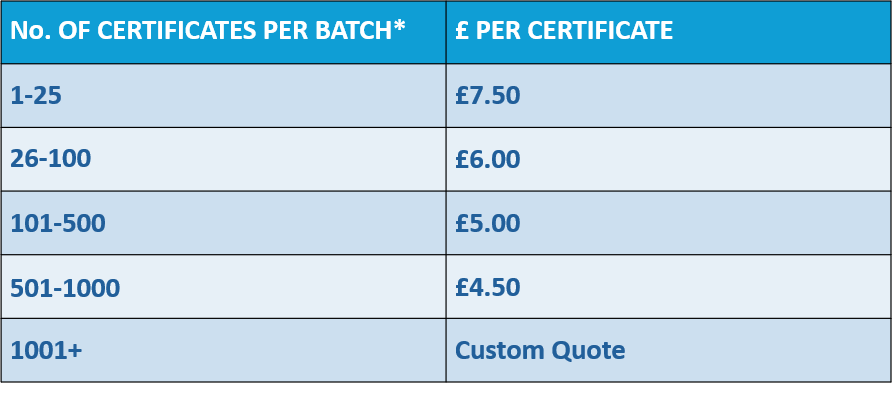Click the pound sign in the header row

pyautogui.click(x=462, y=31)
